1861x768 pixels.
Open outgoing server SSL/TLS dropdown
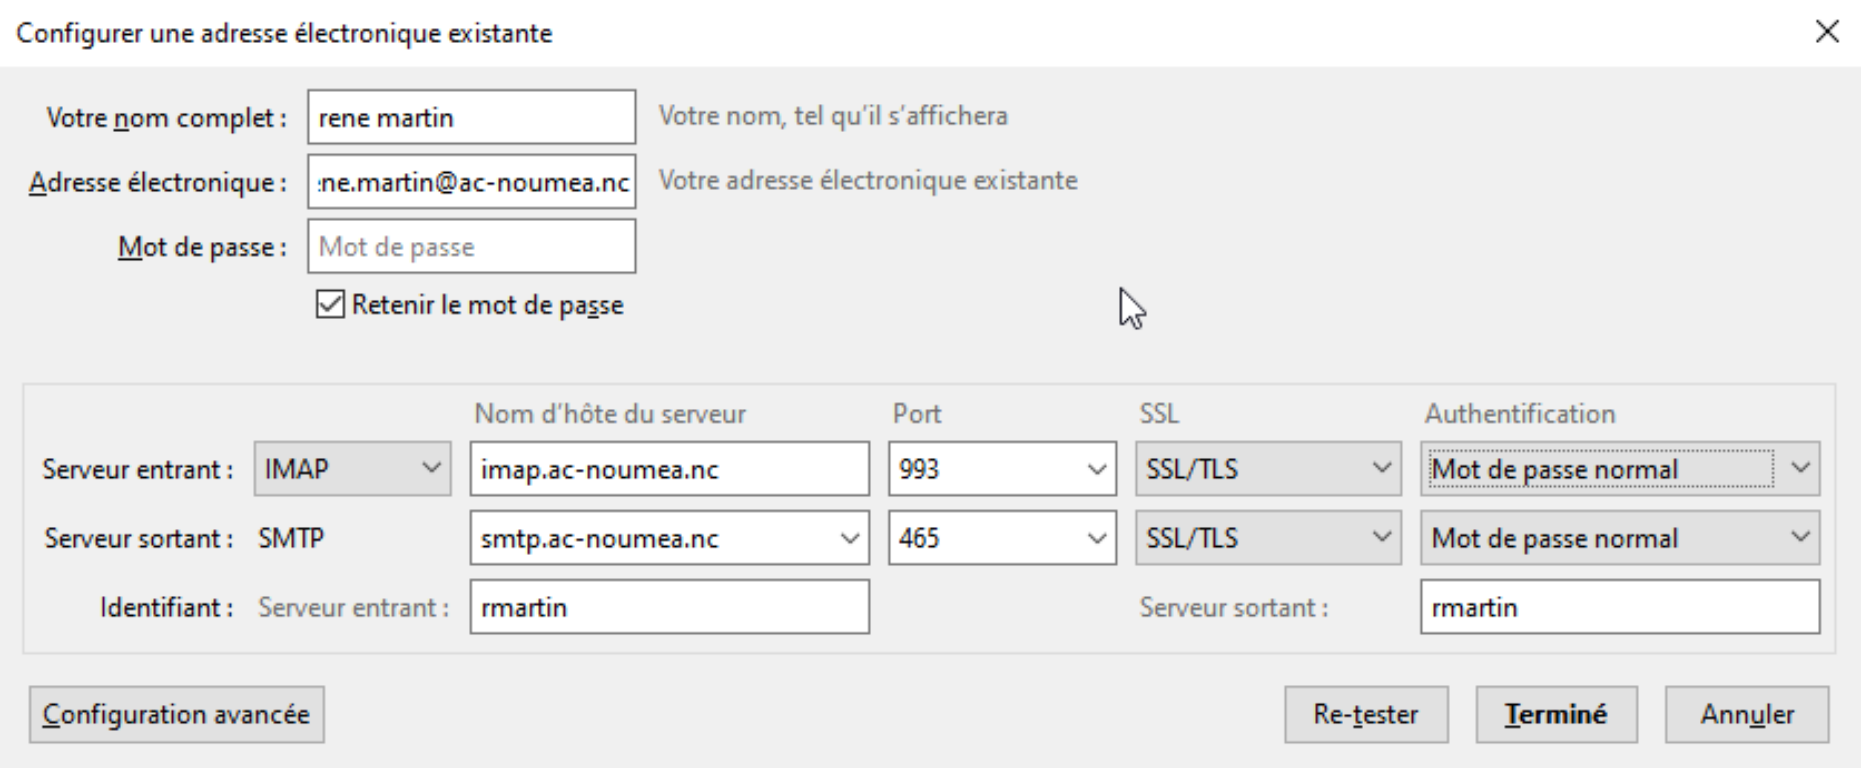(1267, 538)
